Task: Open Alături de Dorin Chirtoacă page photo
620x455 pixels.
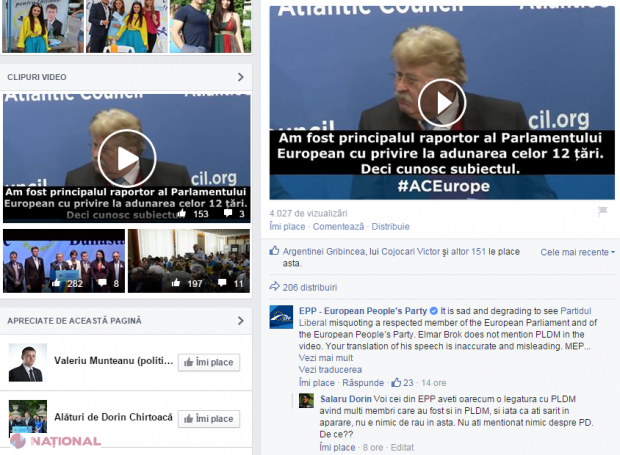Action: click(x=27, y=418)
